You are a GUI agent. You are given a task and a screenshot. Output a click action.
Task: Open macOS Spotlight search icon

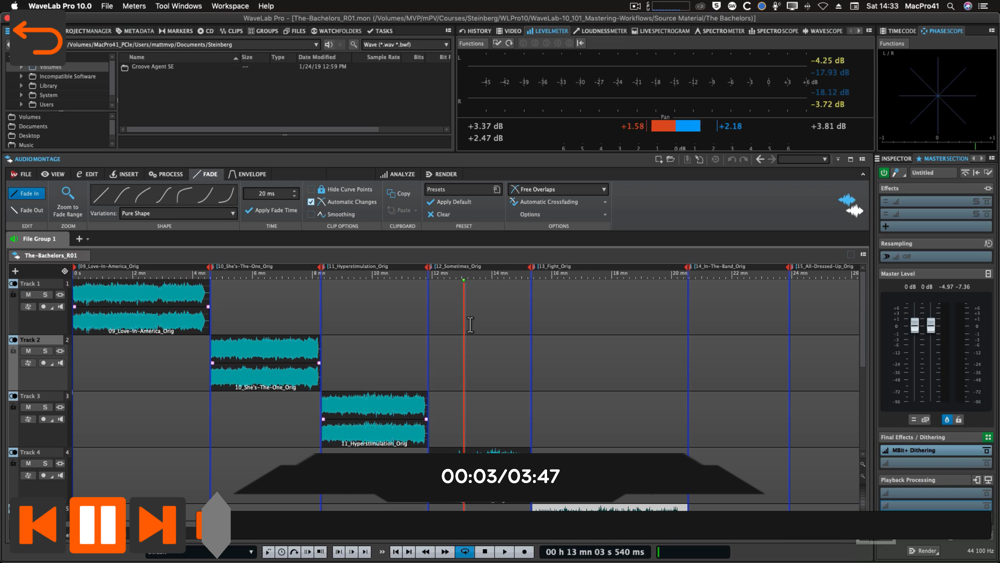click(x=950, y=6)
